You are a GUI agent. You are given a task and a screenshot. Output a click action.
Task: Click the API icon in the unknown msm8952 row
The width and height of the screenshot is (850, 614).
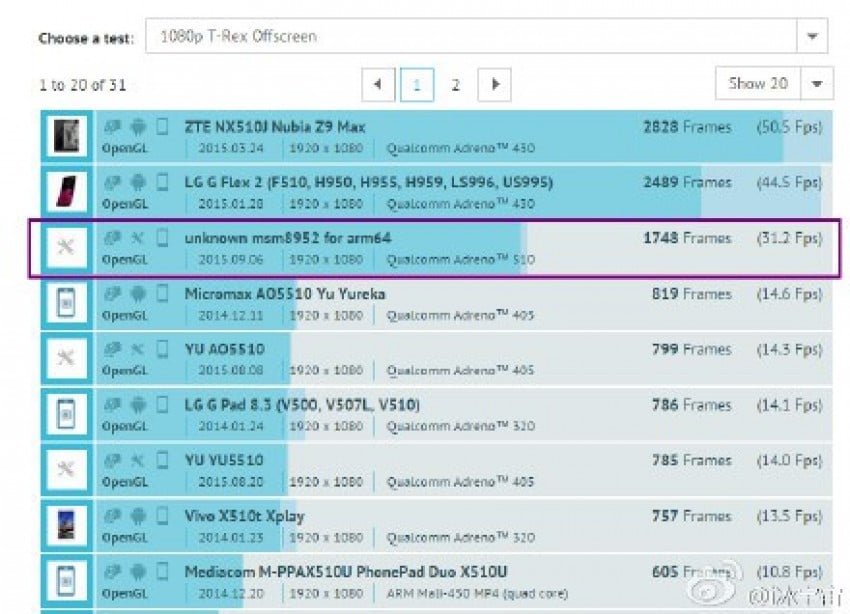(112, 238)
